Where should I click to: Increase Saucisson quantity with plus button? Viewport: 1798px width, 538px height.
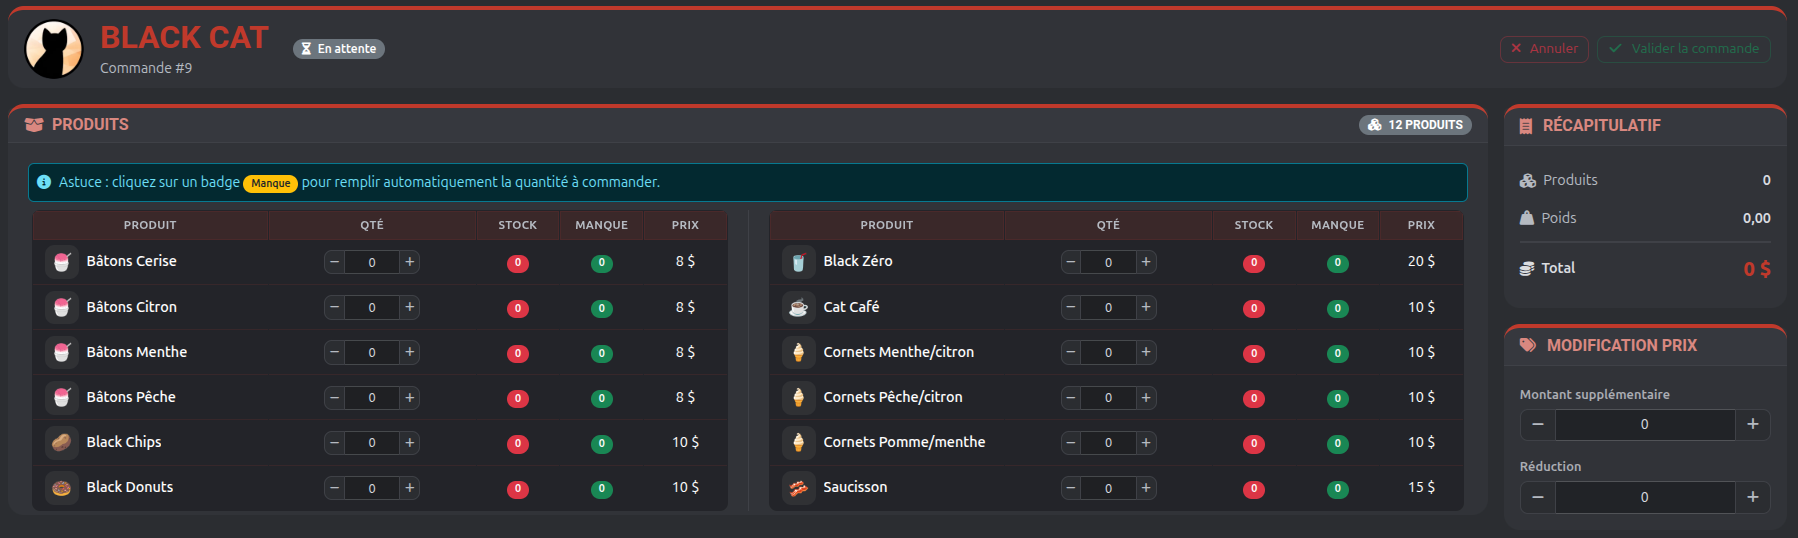[1146, 488]
